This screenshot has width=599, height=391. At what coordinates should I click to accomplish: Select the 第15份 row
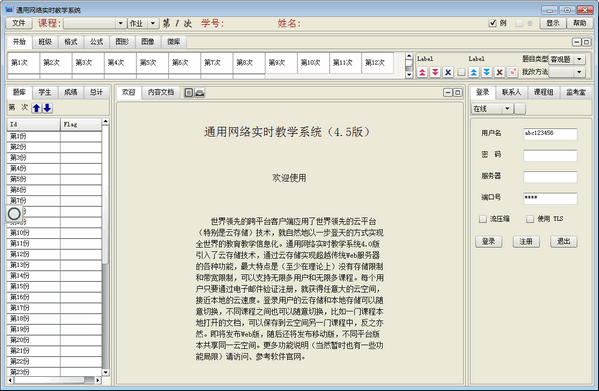click(54, 286)
